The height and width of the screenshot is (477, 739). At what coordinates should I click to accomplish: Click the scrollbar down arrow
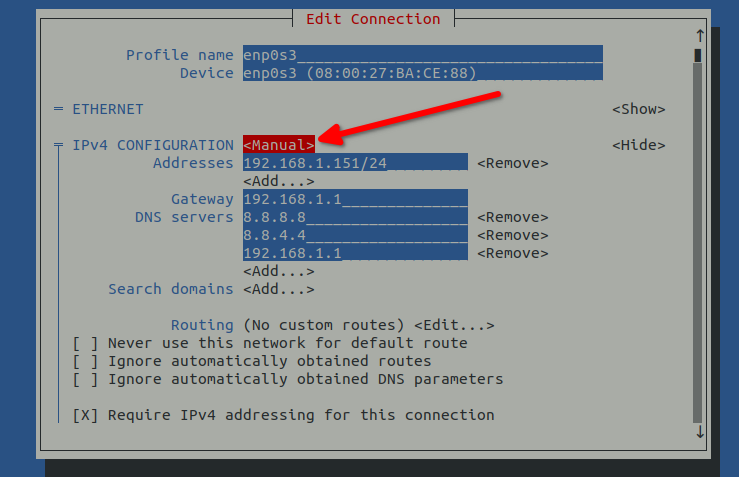(700, 432)
